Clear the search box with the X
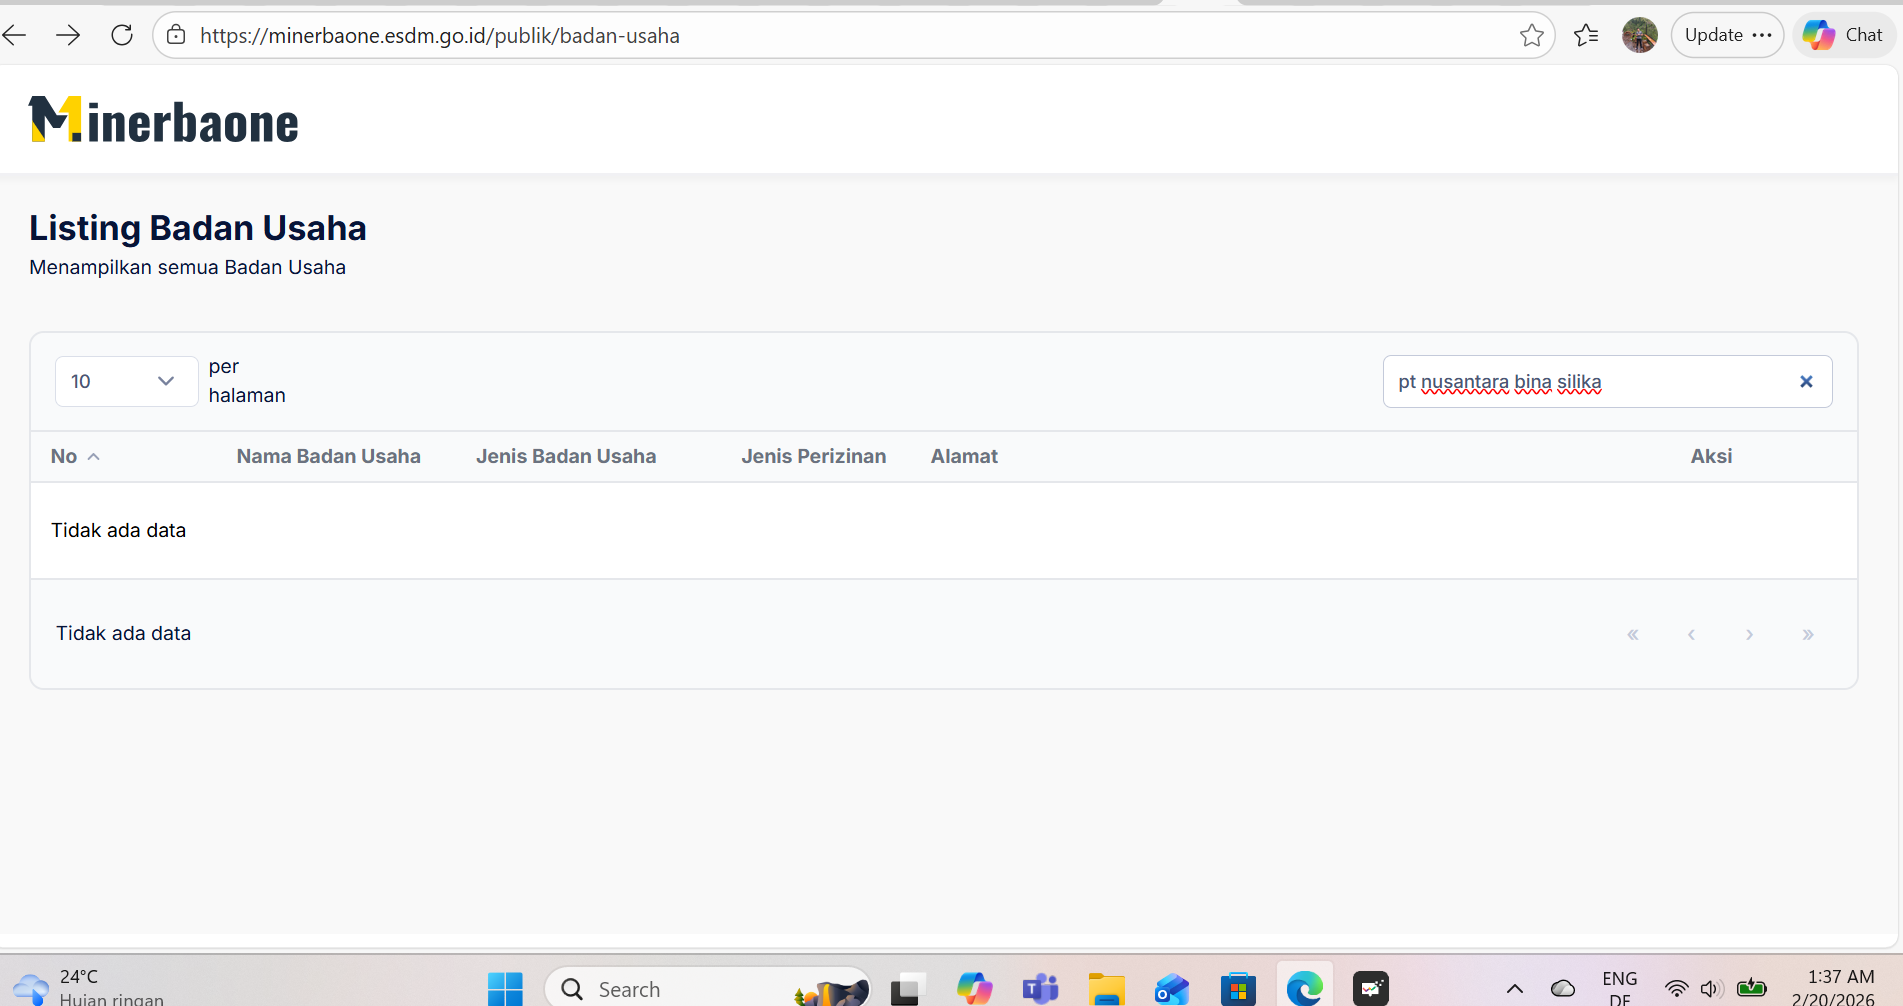 [x=1806, y=381]
